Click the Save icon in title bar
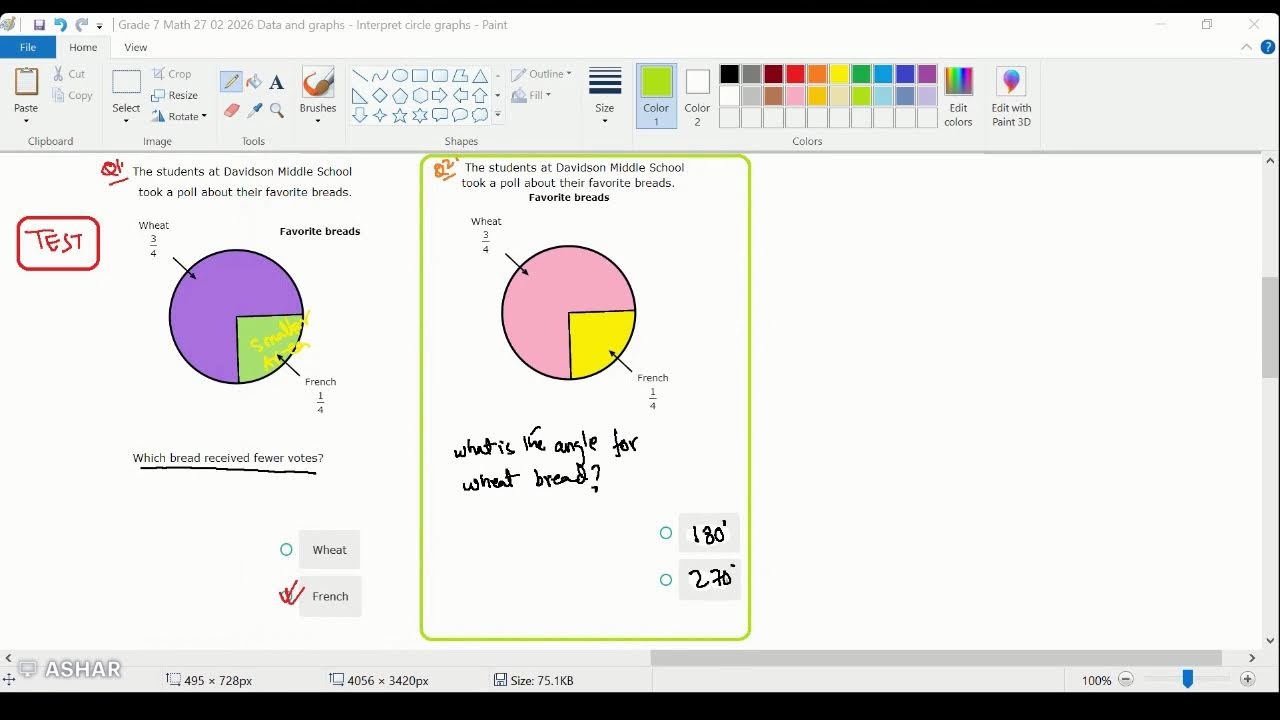The height and width of the screenshot is (720, 1280). tap(39, 24)
